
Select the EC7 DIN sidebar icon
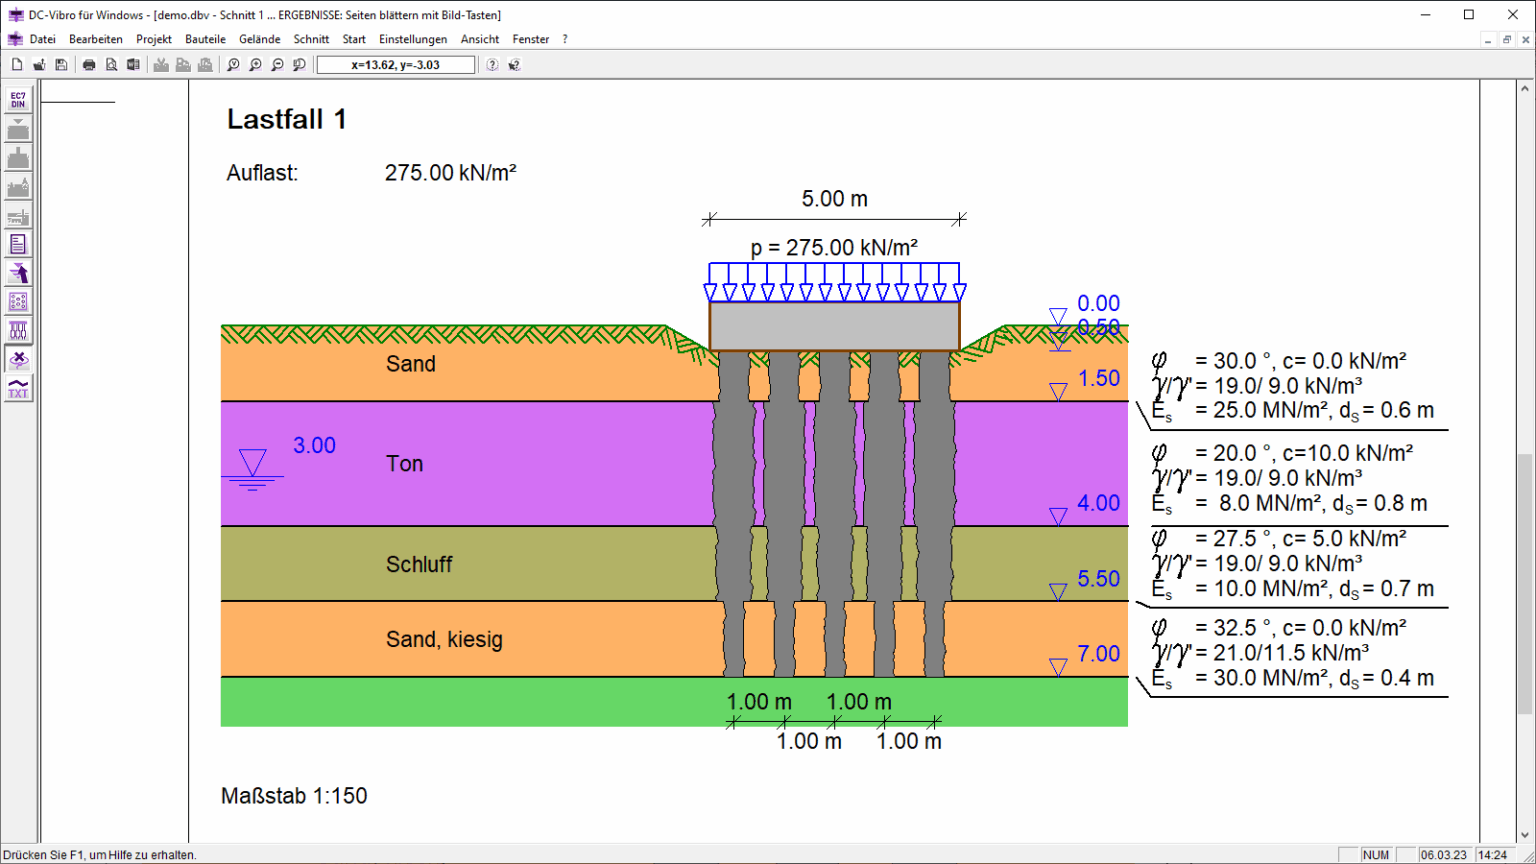pyautogui.click(x=18, y=100)
